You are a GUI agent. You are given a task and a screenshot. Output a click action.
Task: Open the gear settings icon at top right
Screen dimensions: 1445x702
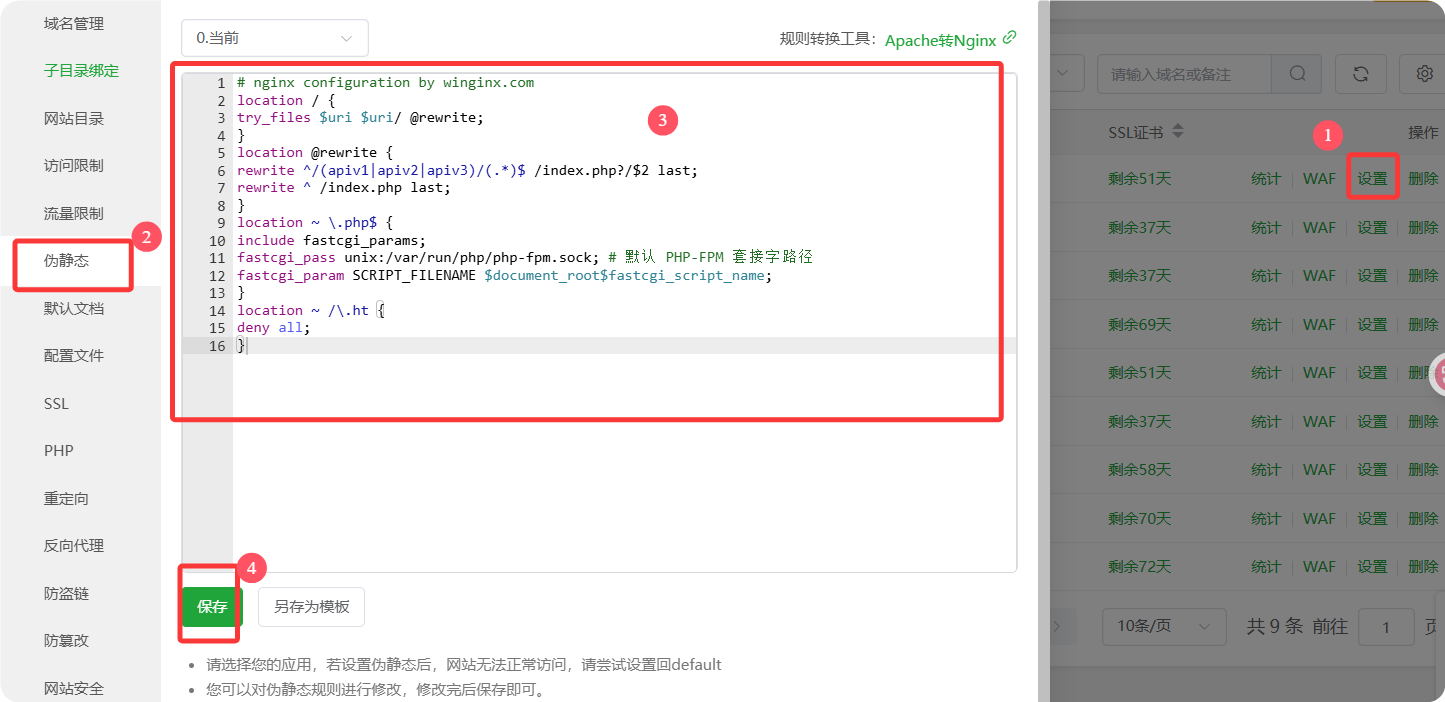point(1424,74)
